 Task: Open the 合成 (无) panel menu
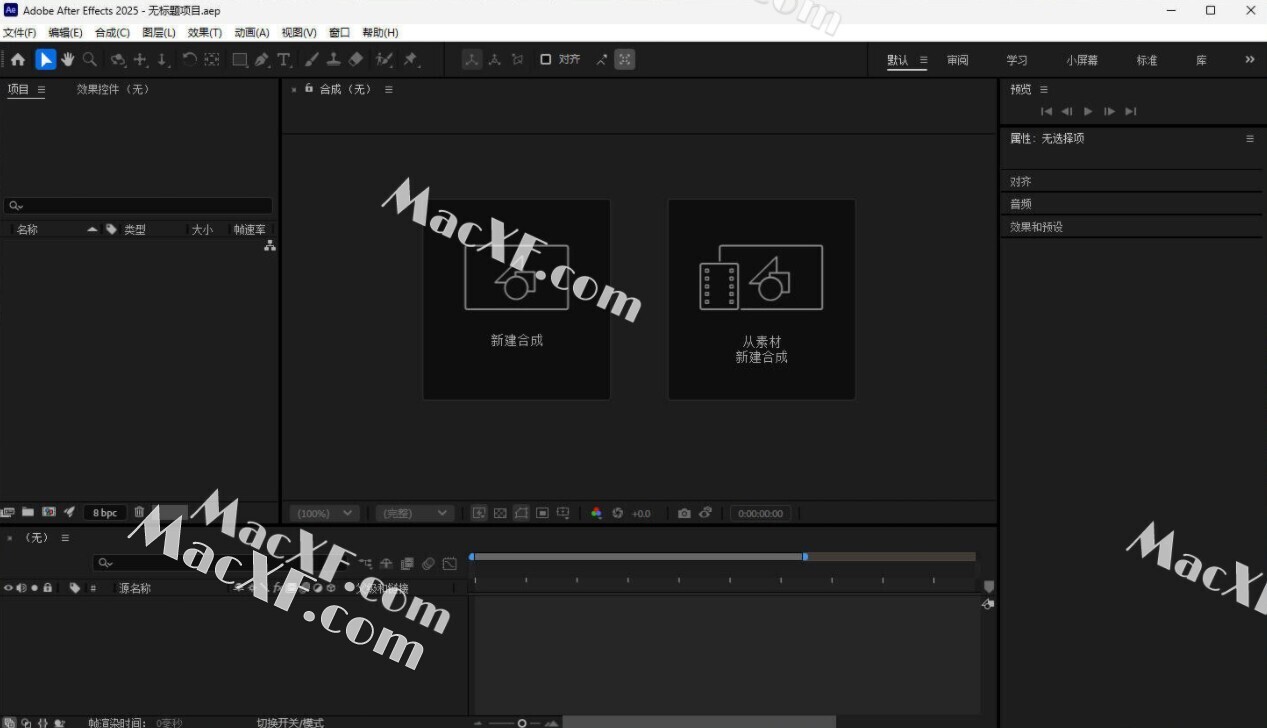[x=389, y=89]
